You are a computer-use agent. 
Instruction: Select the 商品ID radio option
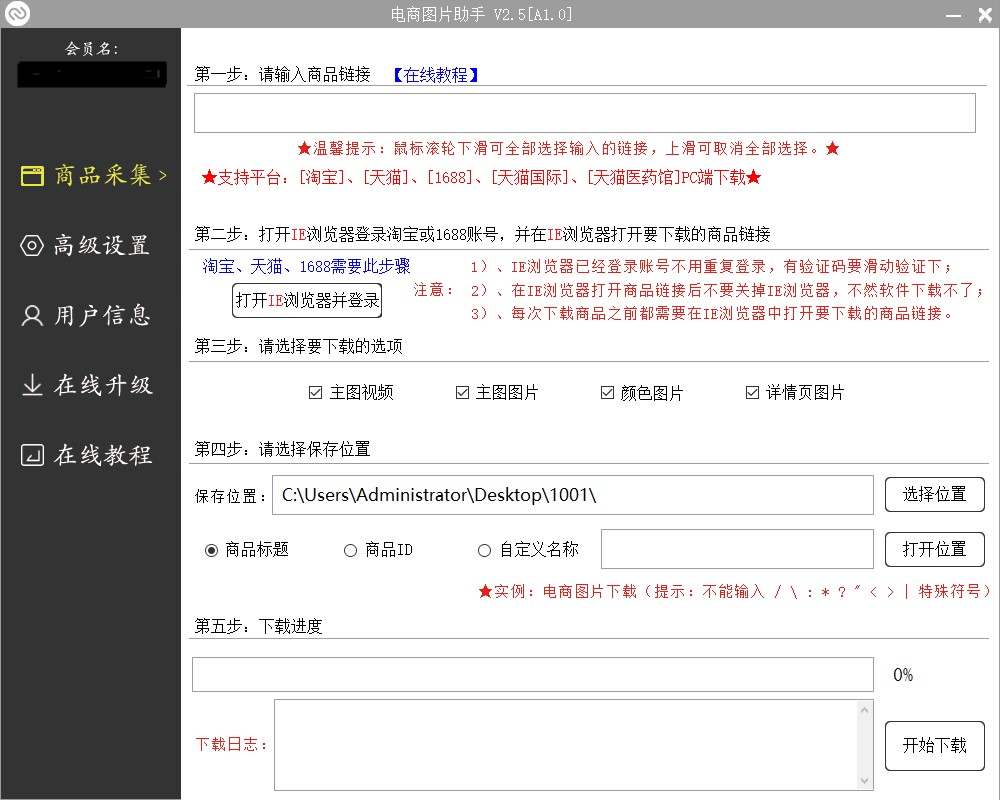pos(350,550)
